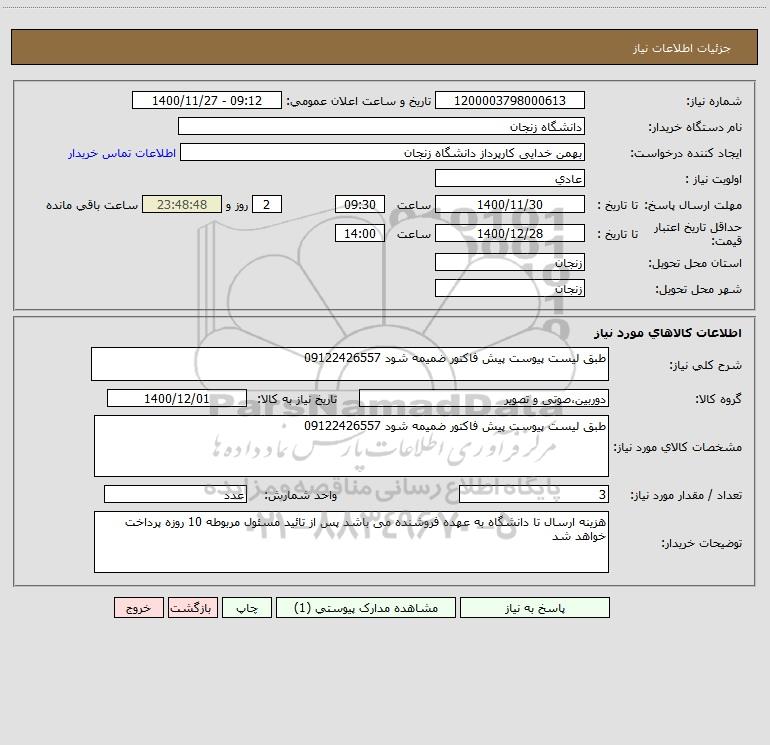Click the response deadline date 1400/11/30

click(510, 204)
